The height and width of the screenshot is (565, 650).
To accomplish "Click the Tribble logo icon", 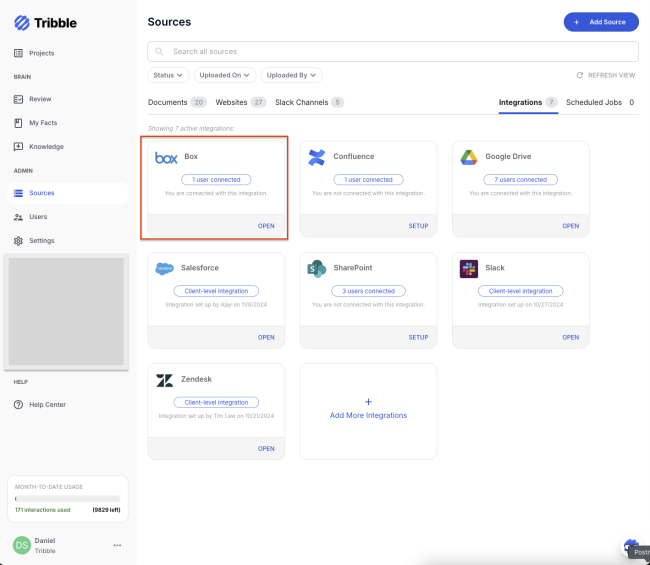I will pyautogui.click(x=22, y=23).
